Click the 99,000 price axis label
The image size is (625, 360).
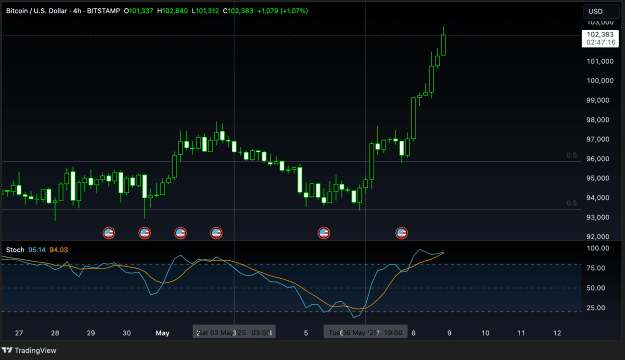[x=598, y=100]
